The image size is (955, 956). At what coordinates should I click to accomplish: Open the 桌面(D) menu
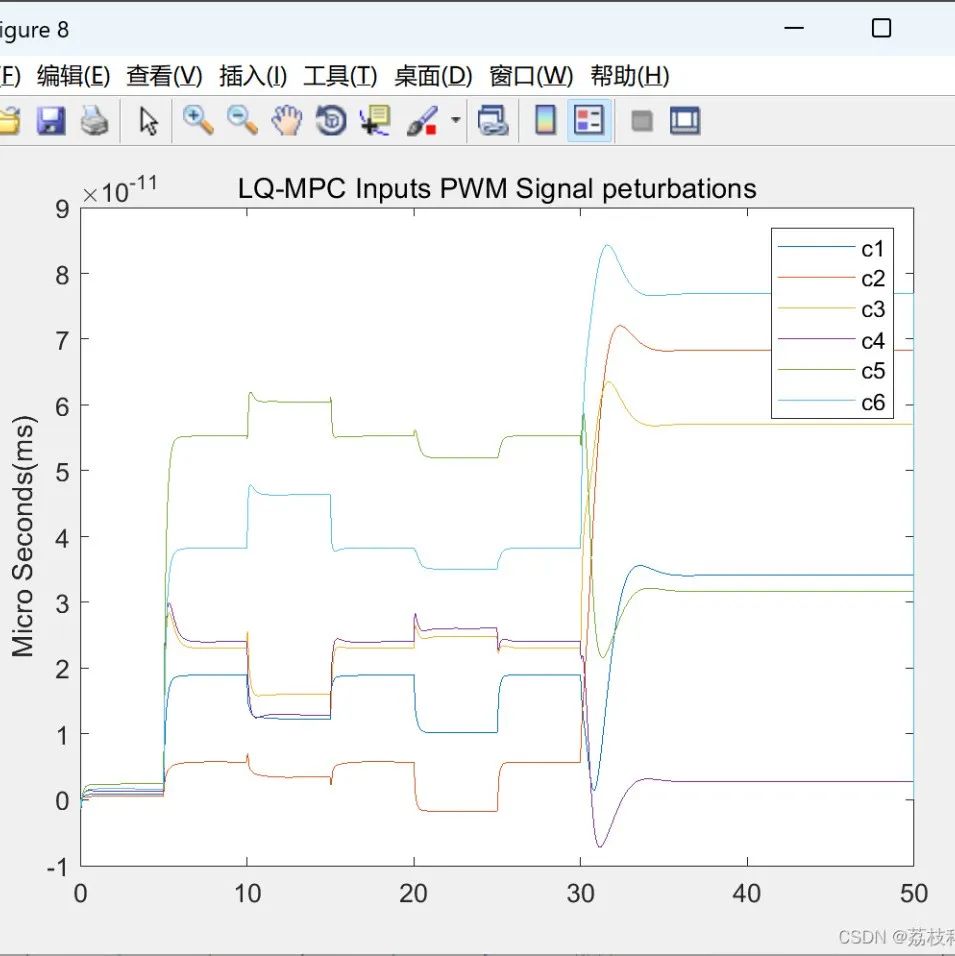[x=433, y=76]
